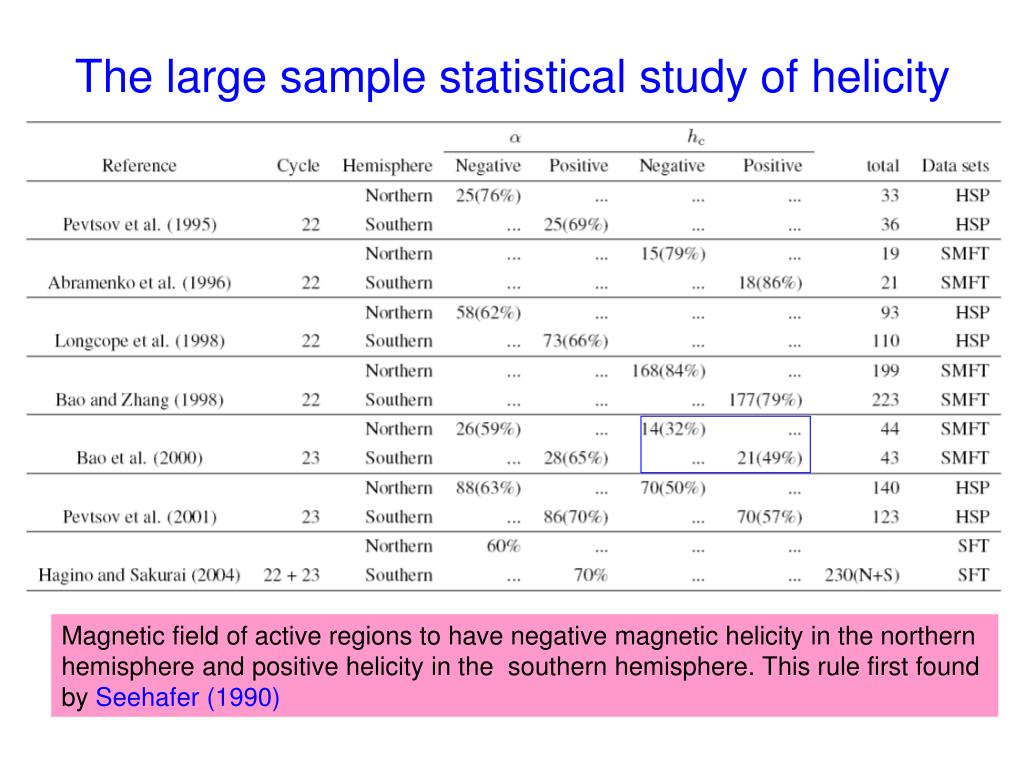Viewport: 1024px width, 768px height.
Task: Select the 58(62%) table value
Action: click(x=488, y=313)
